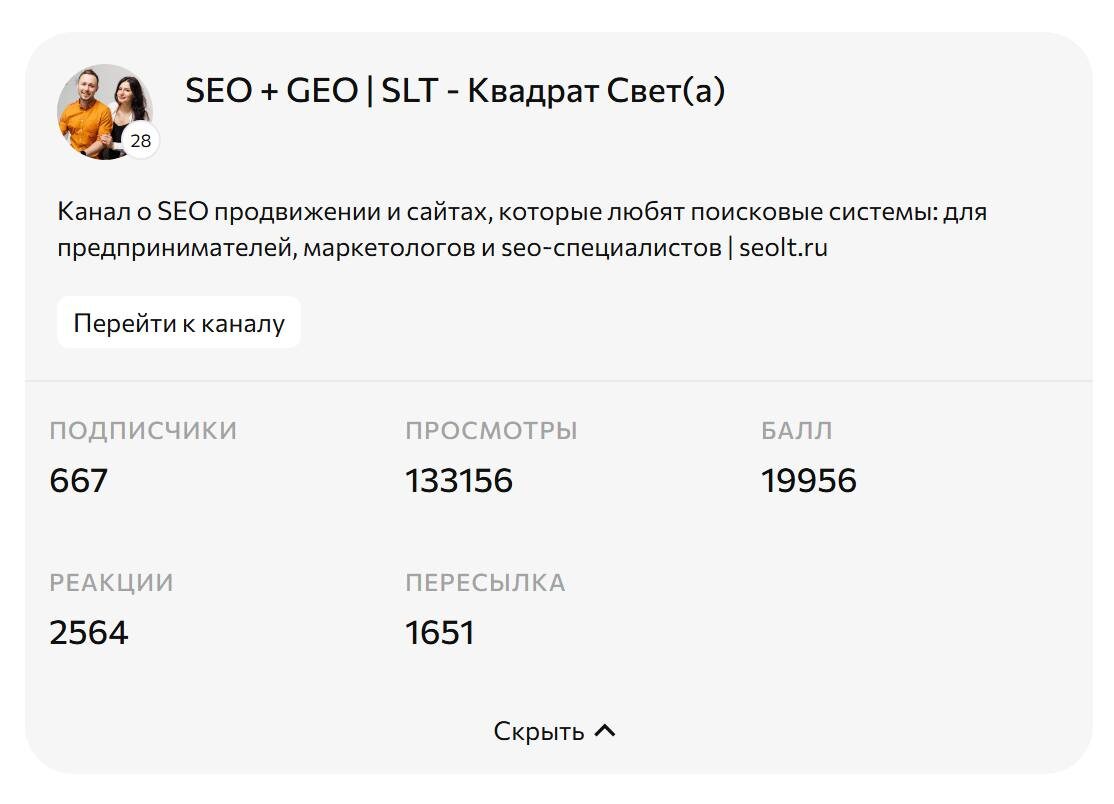The height and width of the screenshot is (804, 1114).
Task: Select the Подписчики stat label
Action: pyautogui.click(x=143, y=431)
